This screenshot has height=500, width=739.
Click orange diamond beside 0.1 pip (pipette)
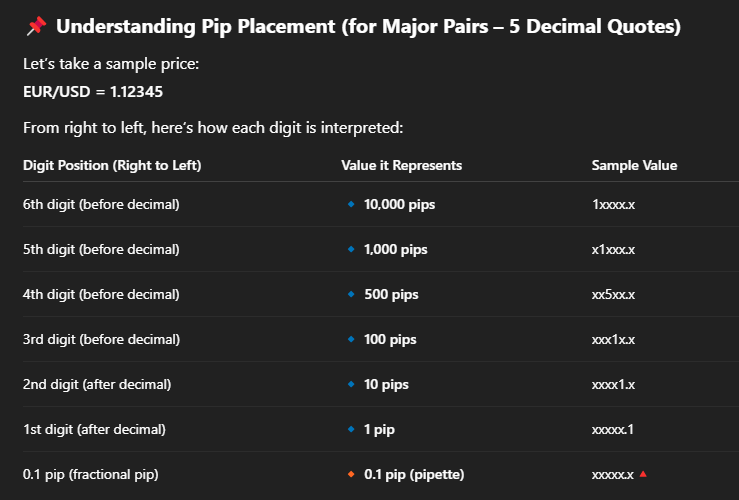351,474
